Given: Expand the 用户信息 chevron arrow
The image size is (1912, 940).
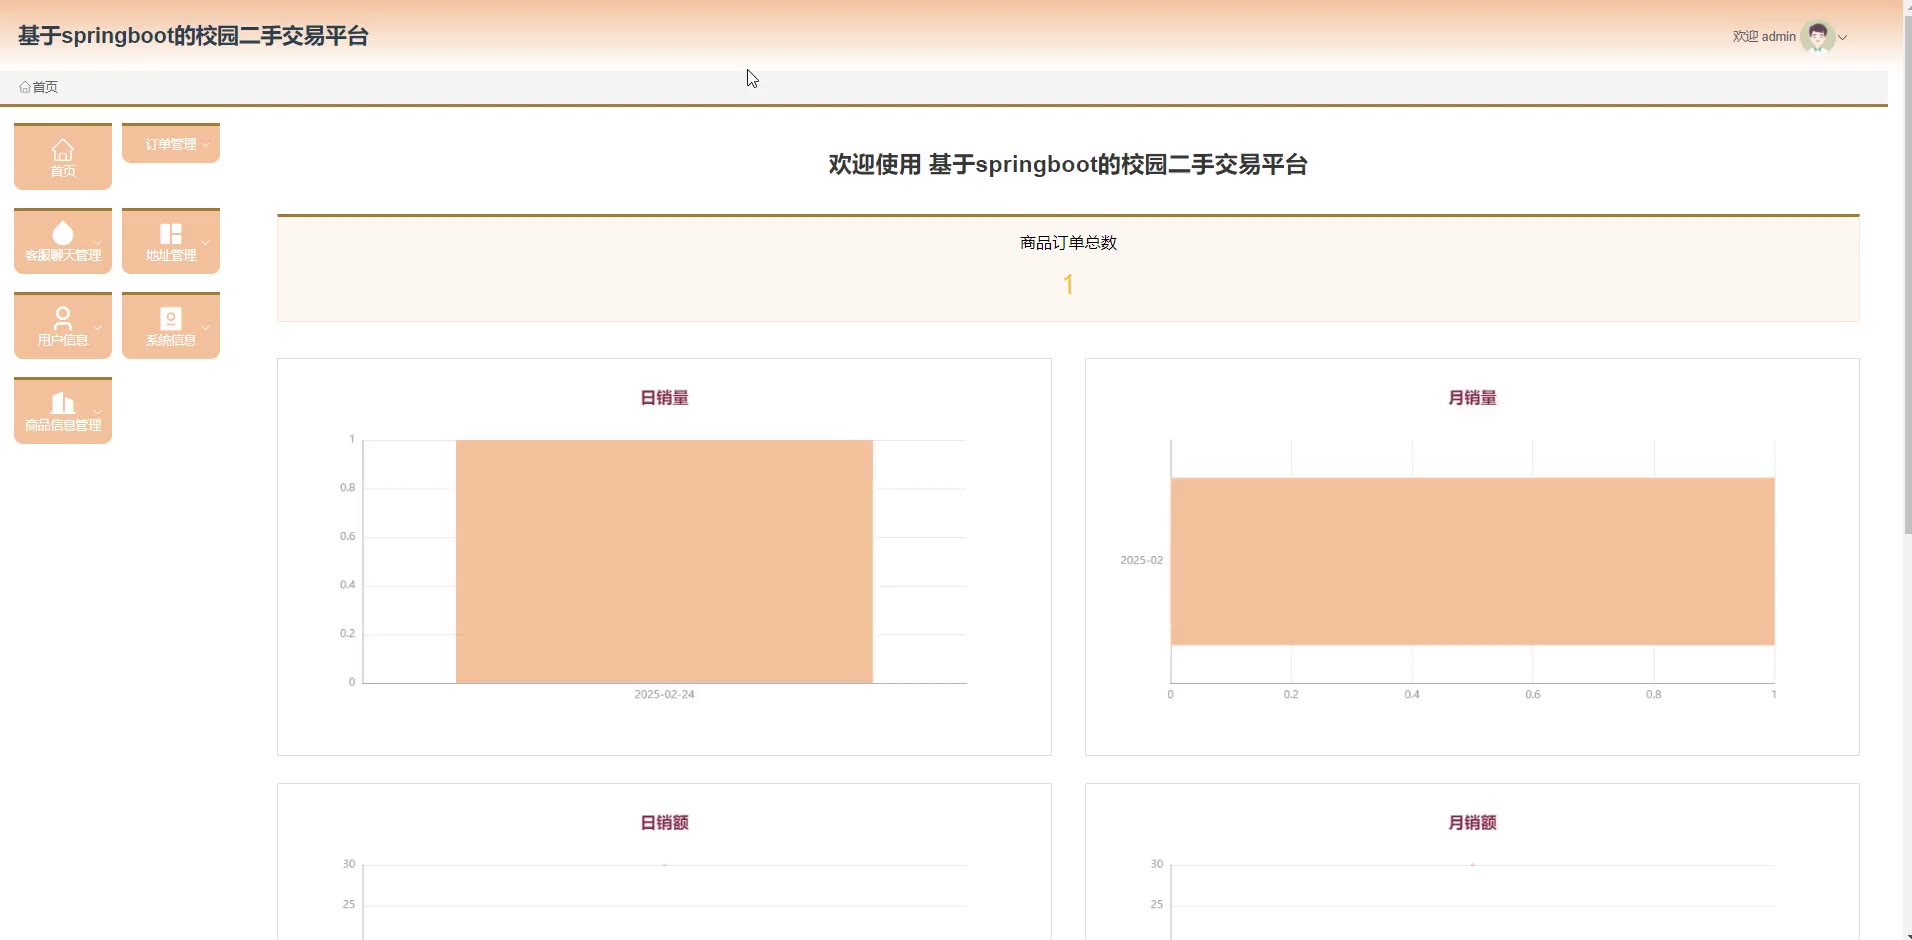Looking at the screenshot, I should (97, 327).
